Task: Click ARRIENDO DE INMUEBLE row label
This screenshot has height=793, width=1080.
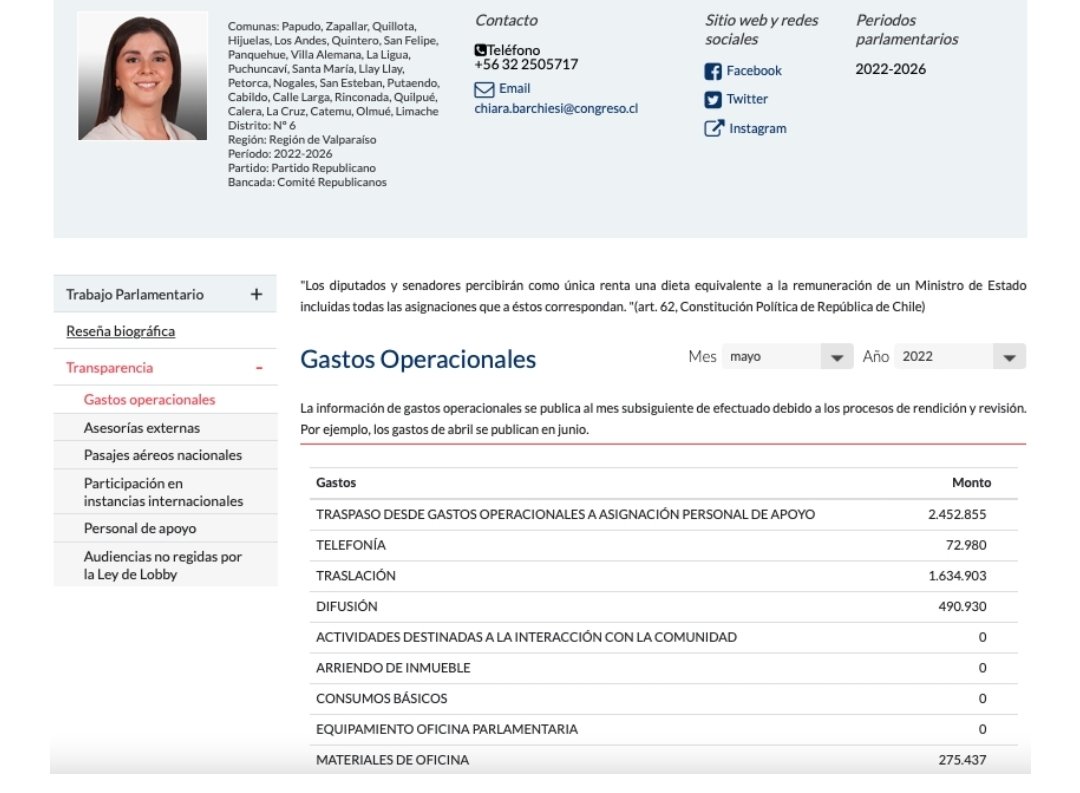Action: click(393, 668)
